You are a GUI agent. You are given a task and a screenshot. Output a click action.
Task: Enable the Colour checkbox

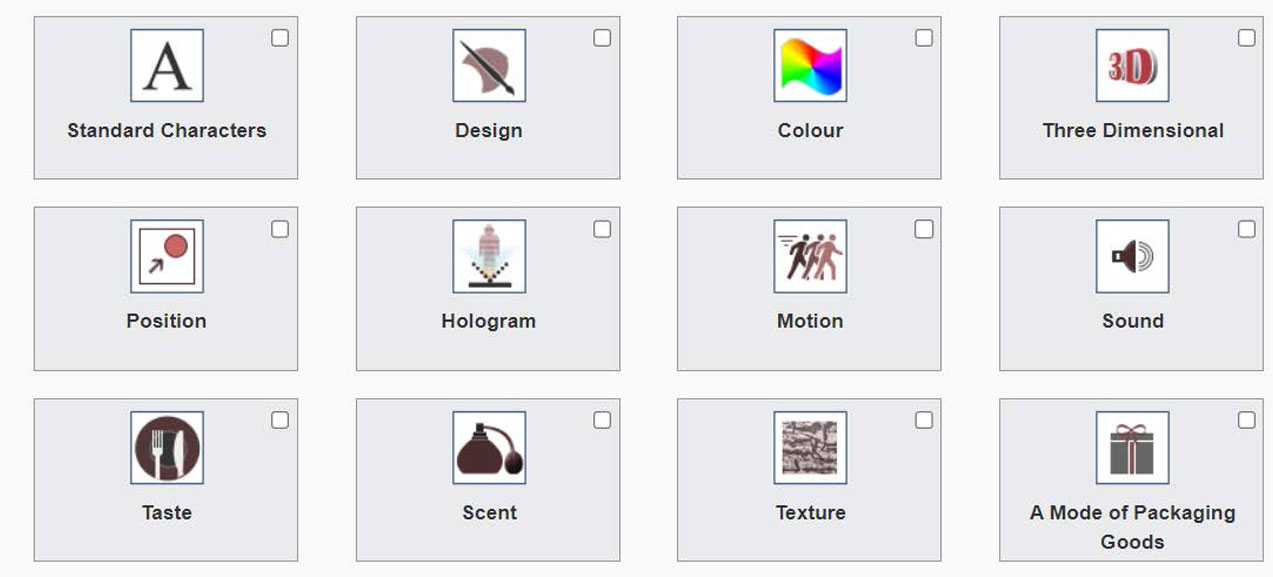924,38
